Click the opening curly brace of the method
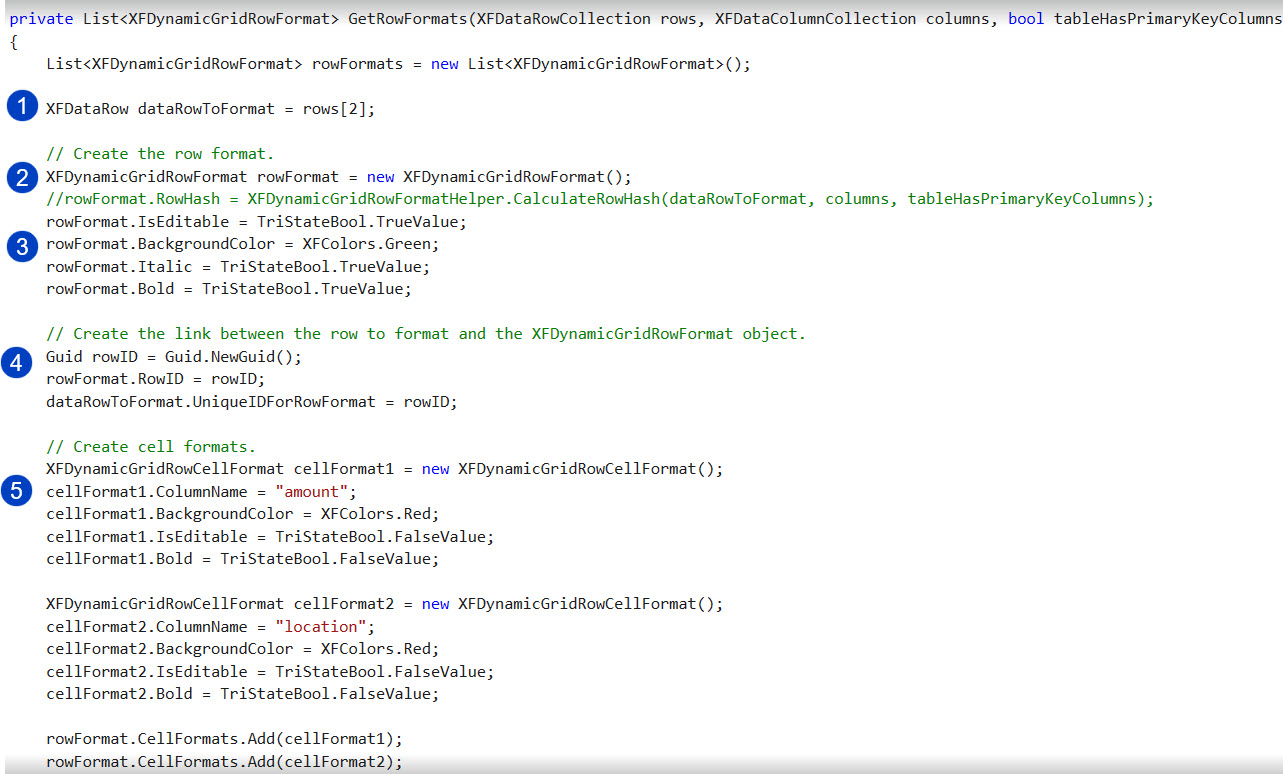This screenshot has height=774, width=1283. coord(13,42)
